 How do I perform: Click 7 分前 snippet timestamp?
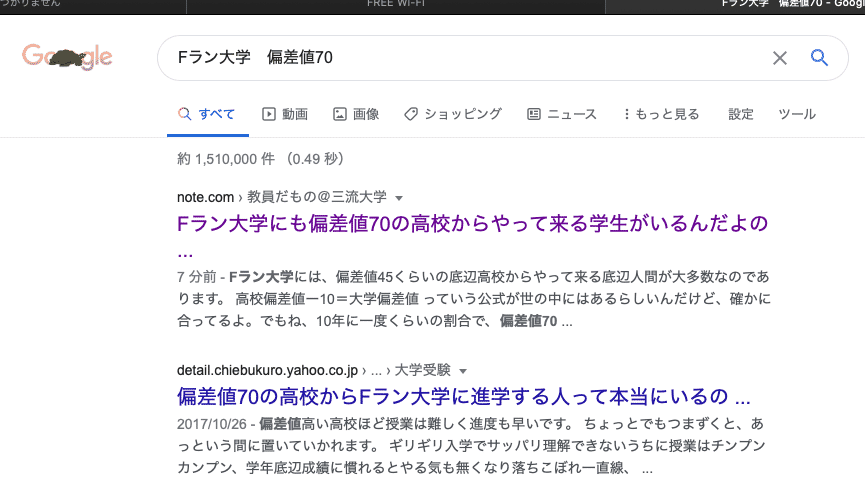click(196, 276)
